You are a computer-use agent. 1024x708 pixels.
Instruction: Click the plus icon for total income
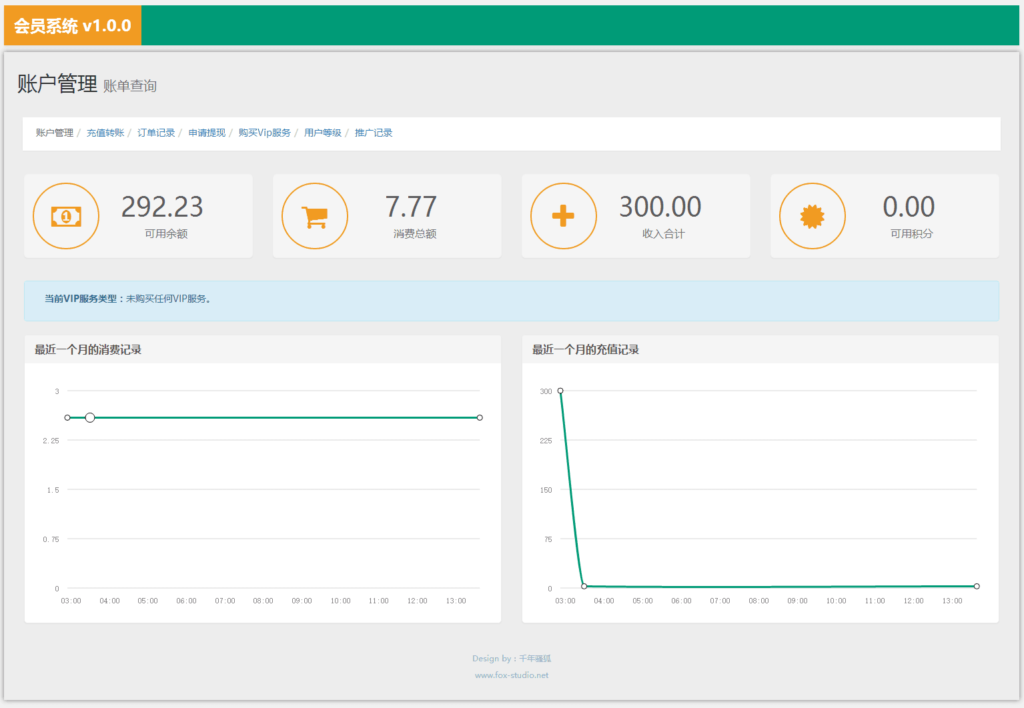click(x=563, y=216)
